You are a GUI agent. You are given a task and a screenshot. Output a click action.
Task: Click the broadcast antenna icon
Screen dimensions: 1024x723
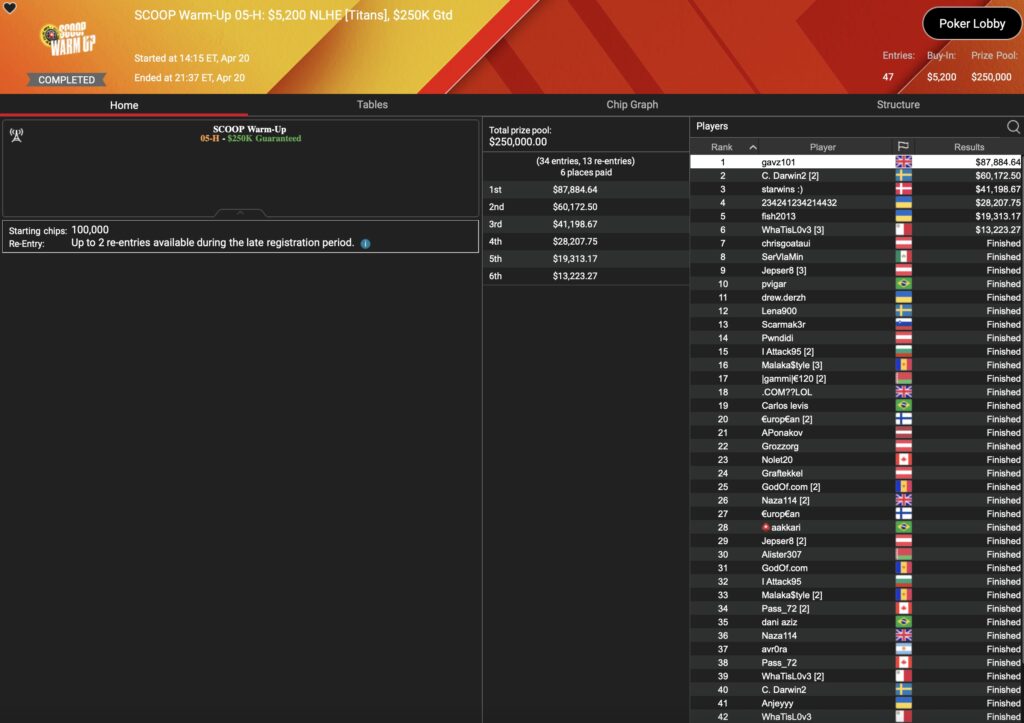pos(16,135)
